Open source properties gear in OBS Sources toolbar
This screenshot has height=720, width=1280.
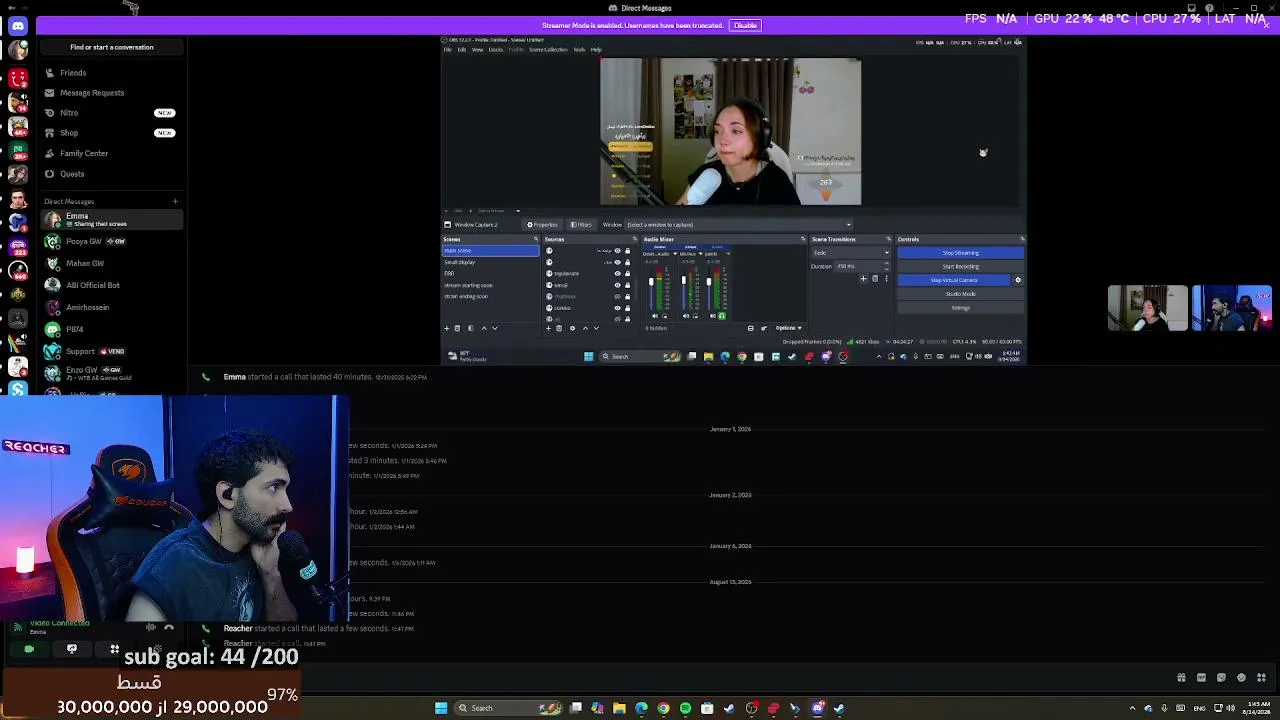(572, 328)
